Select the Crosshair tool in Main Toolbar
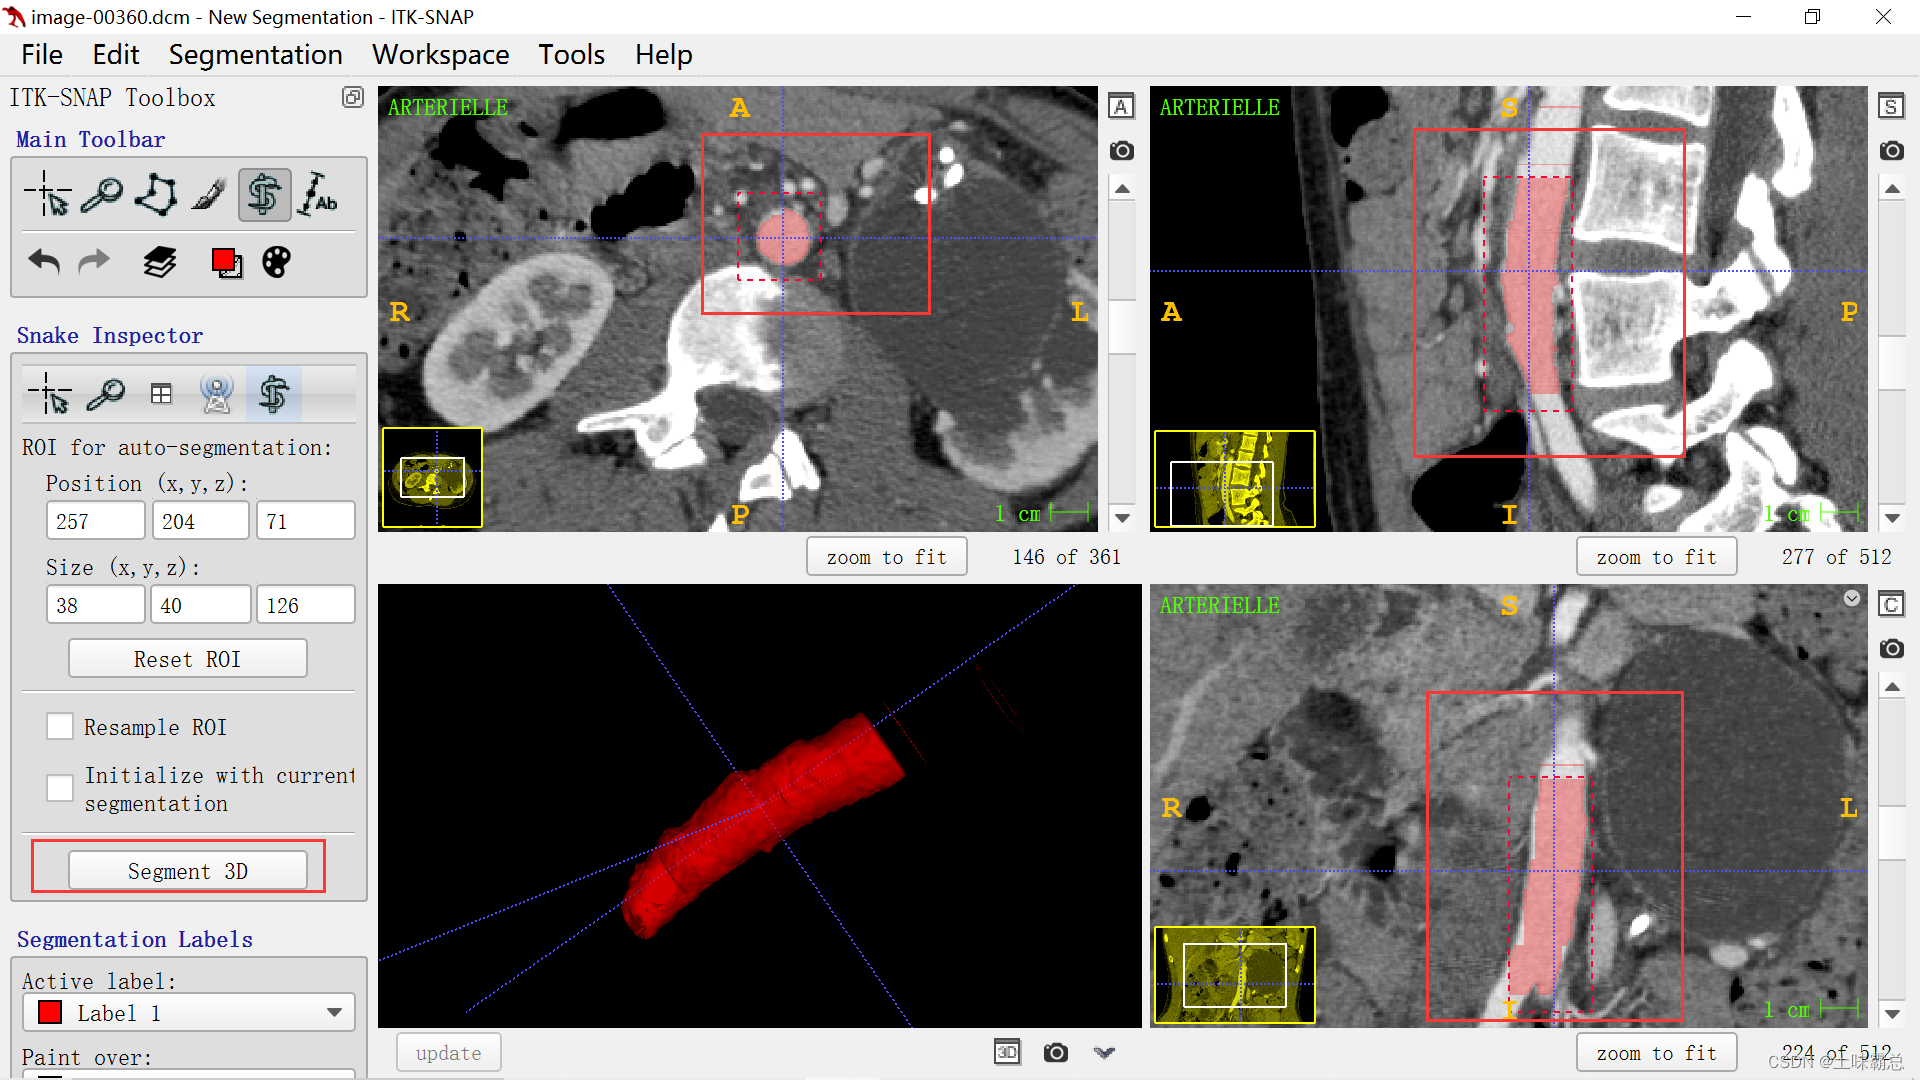 tap(48, 194)
